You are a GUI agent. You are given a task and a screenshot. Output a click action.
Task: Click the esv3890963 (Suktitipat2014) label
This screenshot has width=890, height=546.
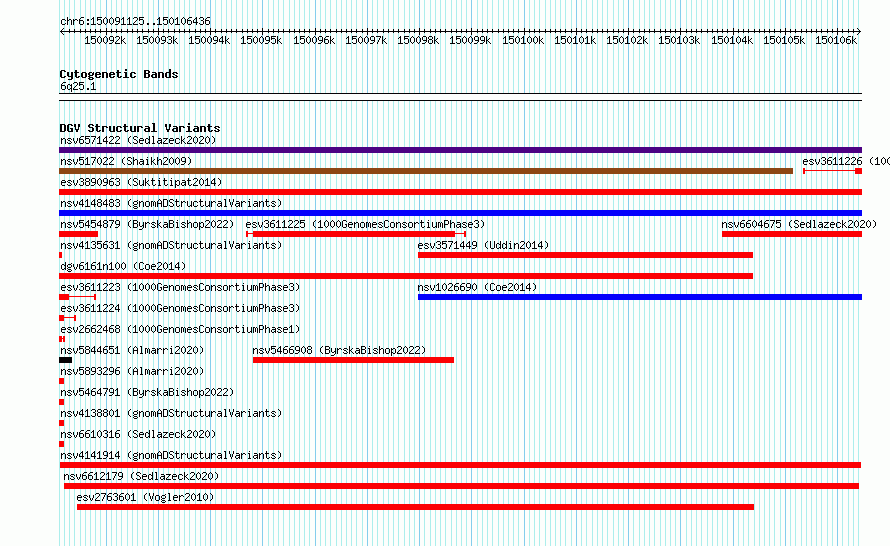(x=141, y=182)
